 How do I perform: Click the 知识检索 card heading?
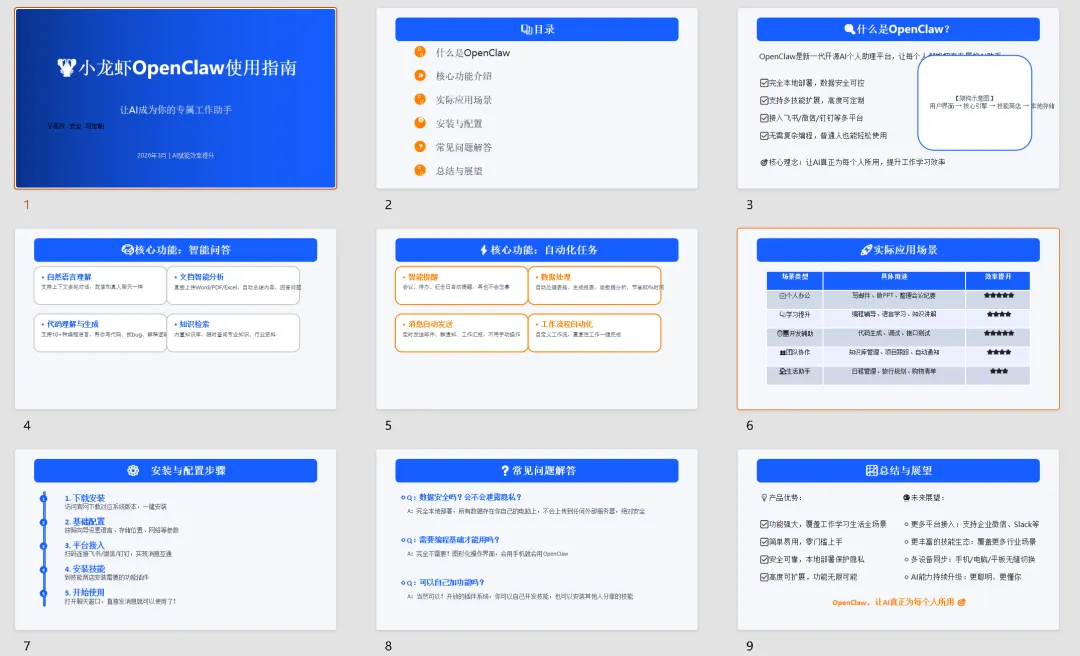[194, 324]
